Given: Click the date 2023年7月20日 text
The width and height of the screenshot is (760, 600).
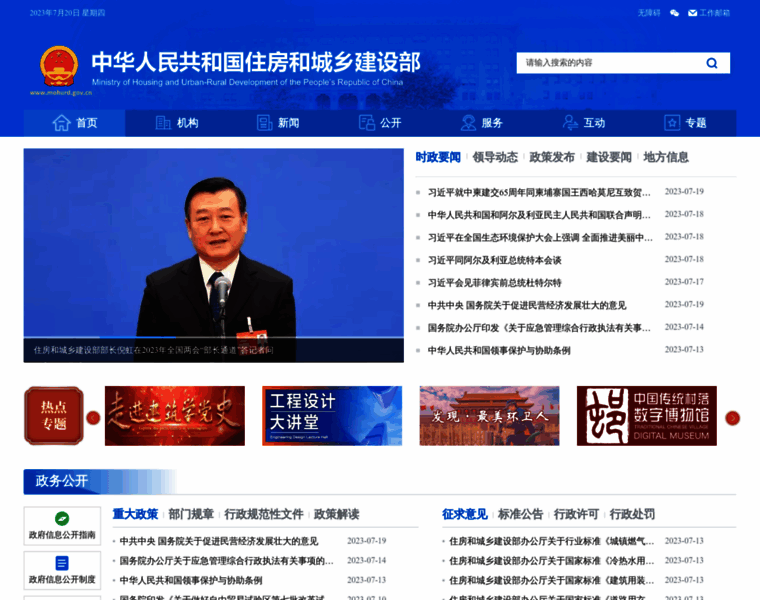Looking at the screenshot, I should coord(54,13).
